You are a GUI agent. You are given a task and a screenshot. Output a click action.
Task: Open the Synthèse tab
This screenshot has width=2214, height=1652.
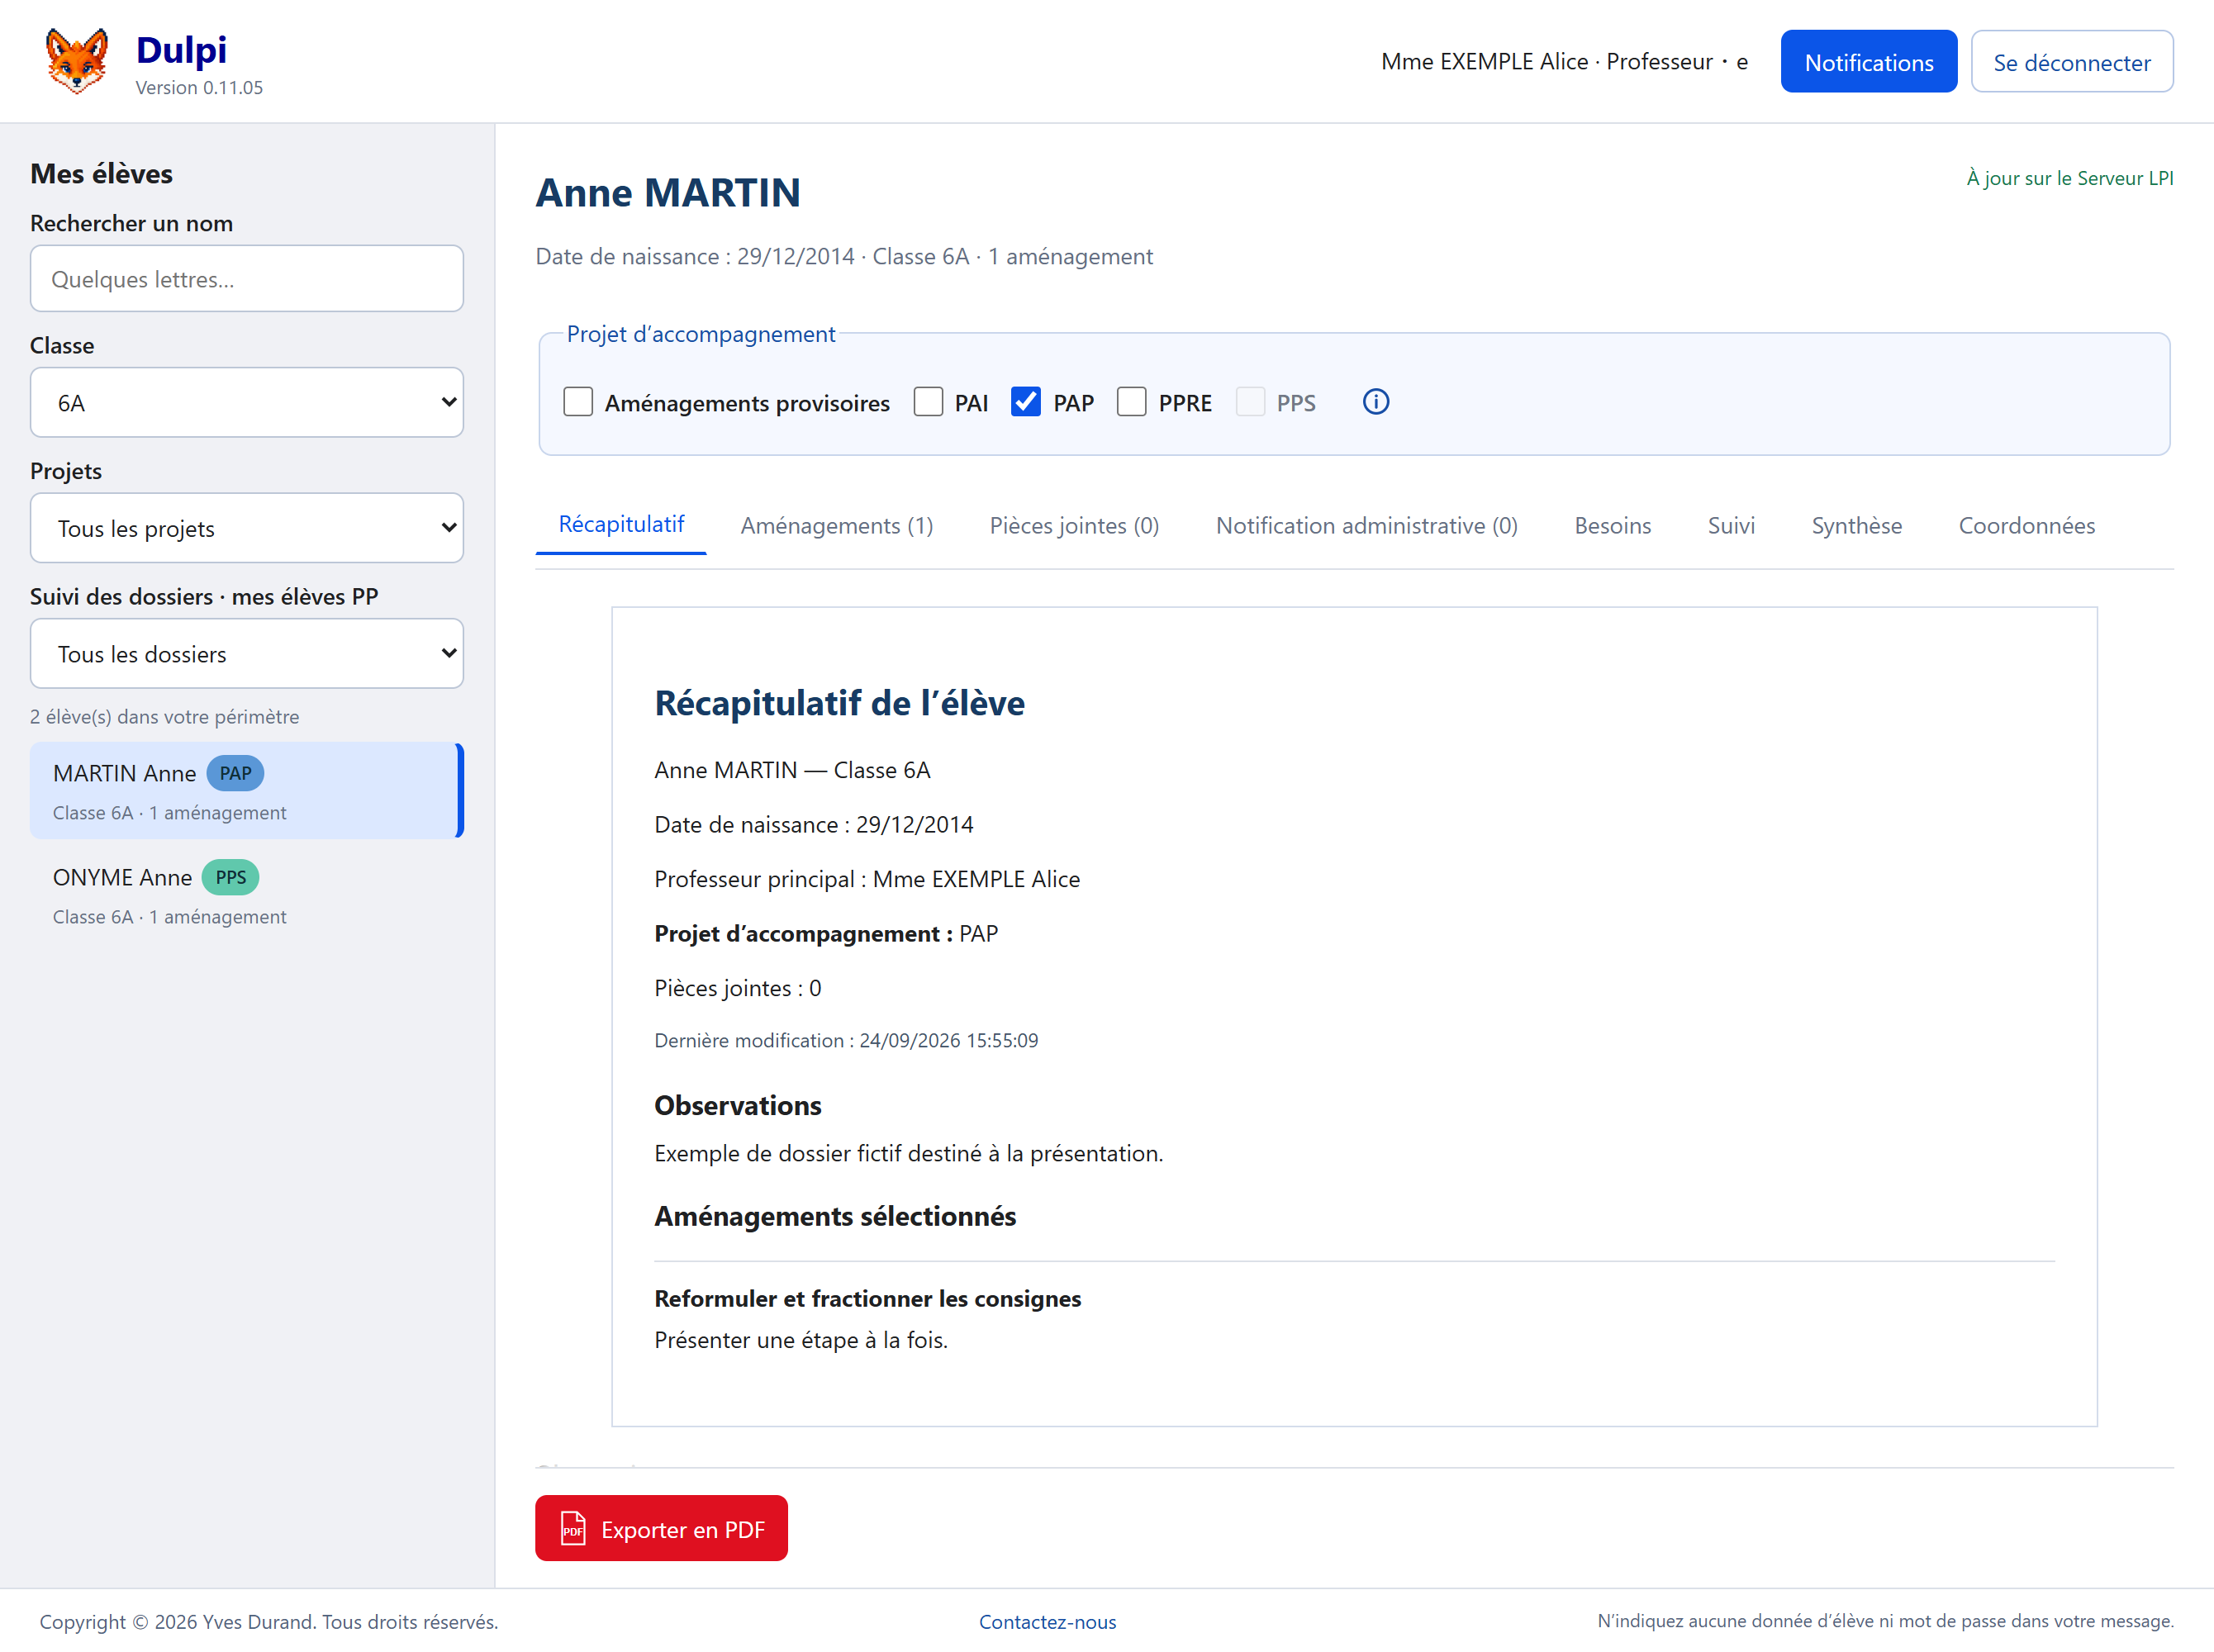coord(1856,526)
